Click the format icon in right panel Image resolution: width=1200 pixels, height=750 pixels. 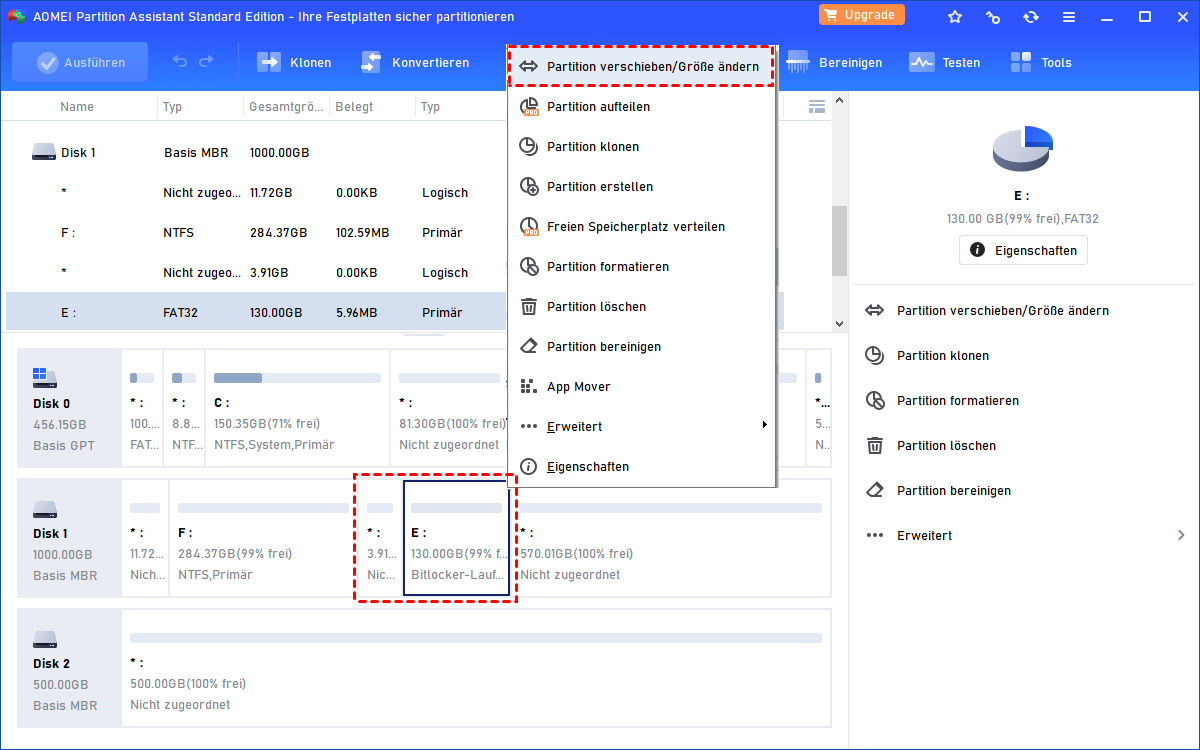(875, 401)
